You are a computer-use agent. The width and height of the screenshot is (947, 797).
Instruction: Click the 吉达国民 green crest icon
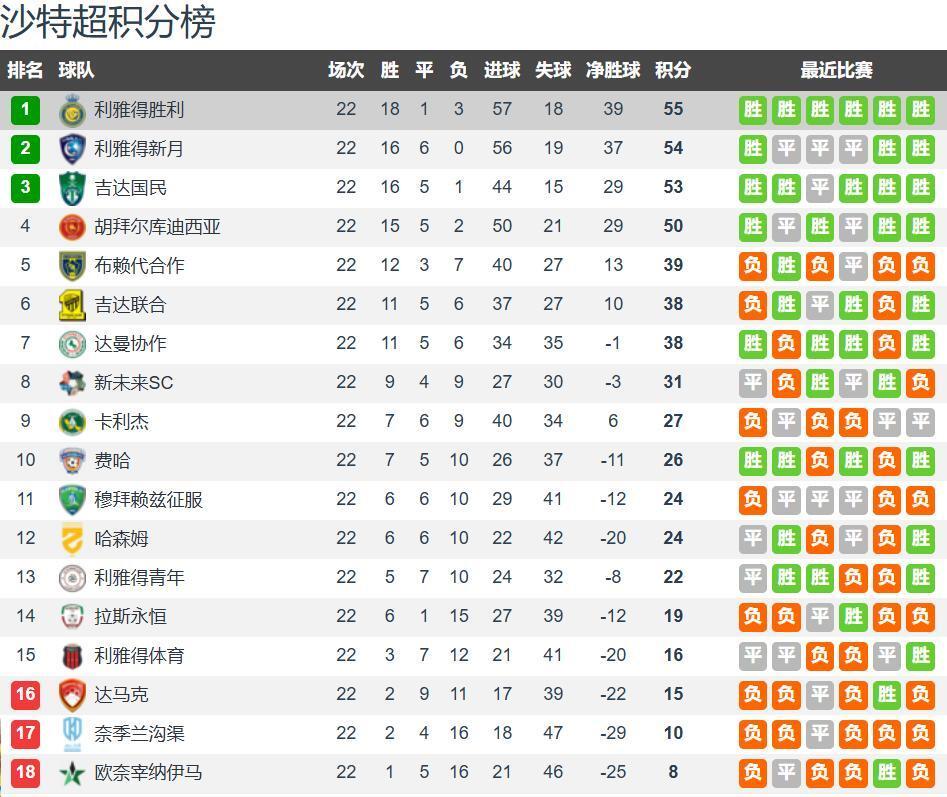coord(72,187)
